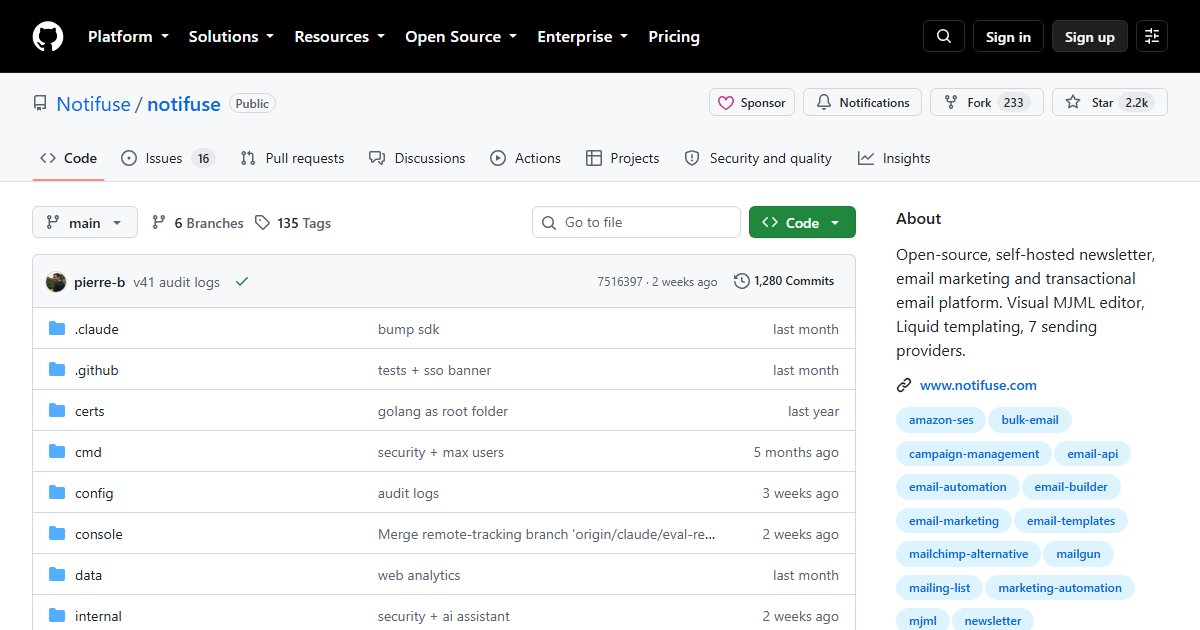
Task: Click pierre-b avatar image
Action: click(56, 282)
